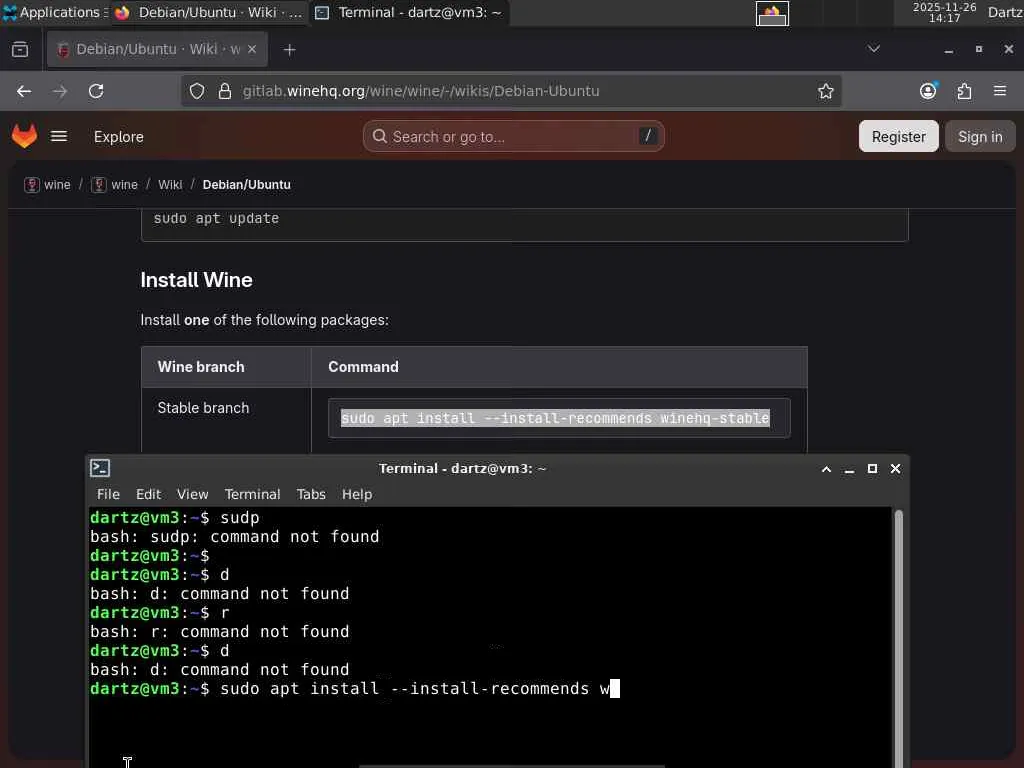Click the terminal vertical scrollbar
The height and width of the screenshot is (768, 1024).
click(899, 637)
